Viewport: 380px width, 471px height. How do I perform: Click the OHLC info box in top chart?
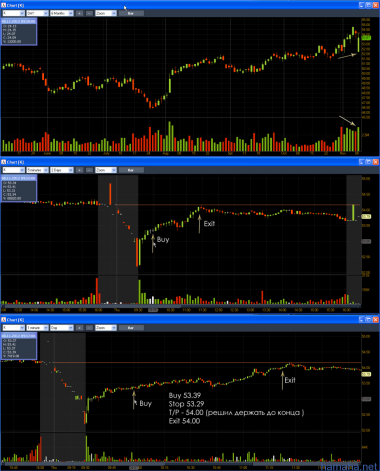(19, 32)
